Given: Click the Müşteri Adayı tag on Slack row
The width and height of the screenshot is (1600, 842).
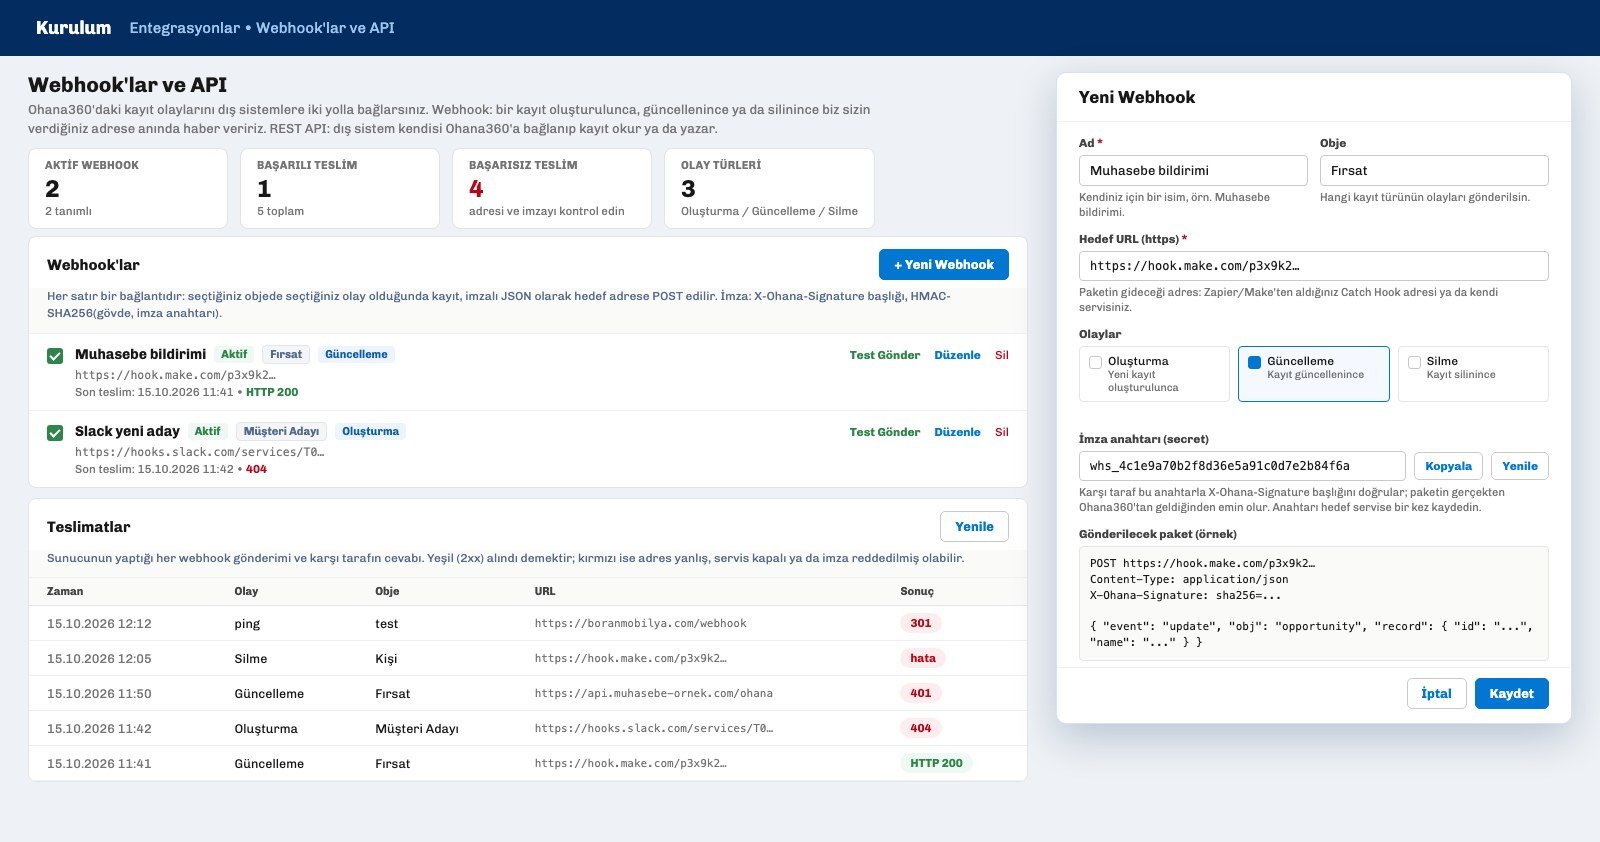Looking at the screenshot, I should 281,432.
